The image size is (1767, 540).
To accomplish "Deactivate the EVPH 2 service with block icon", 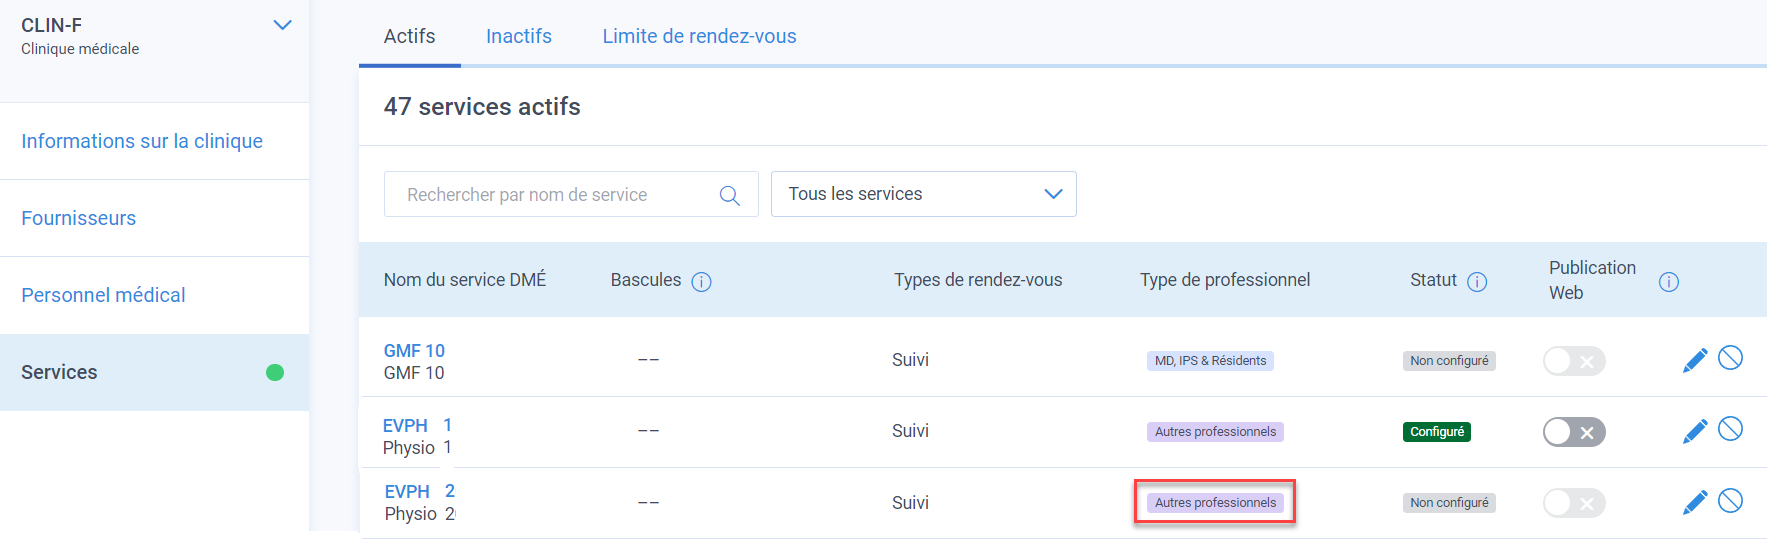I will coord(1730,500).
